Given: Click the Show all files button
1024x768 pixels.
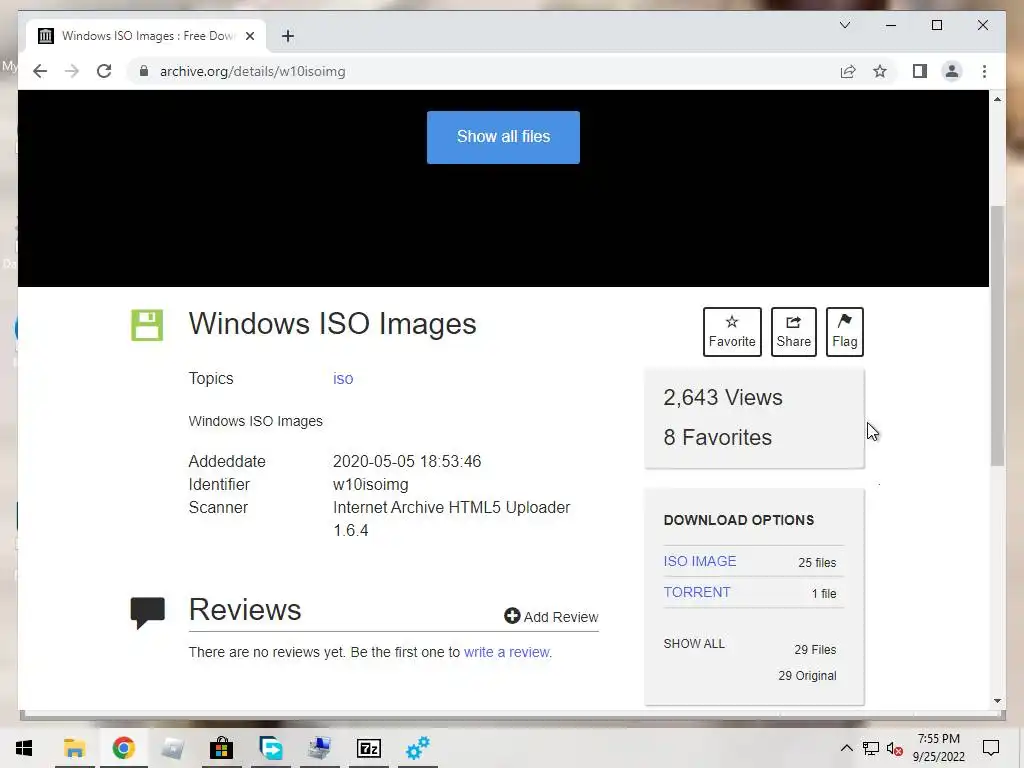Looking at the screenshot, I should coord(503,137).
